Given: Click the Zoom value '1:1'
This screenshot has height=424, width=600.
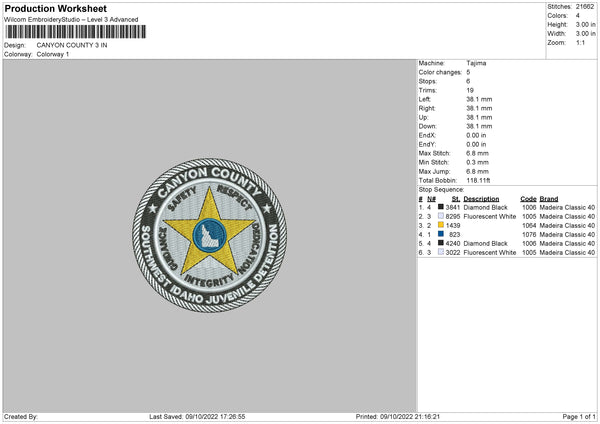Looking at the screenshot, I should [580, 42].
